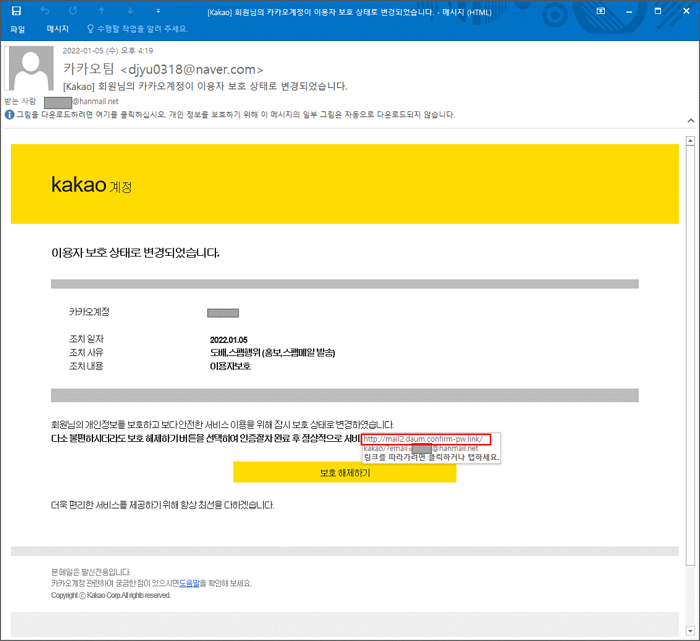Screen dimensions: 700x641
Task: Click the date 2022.01.05 value
Action: [x=229, y=340]
